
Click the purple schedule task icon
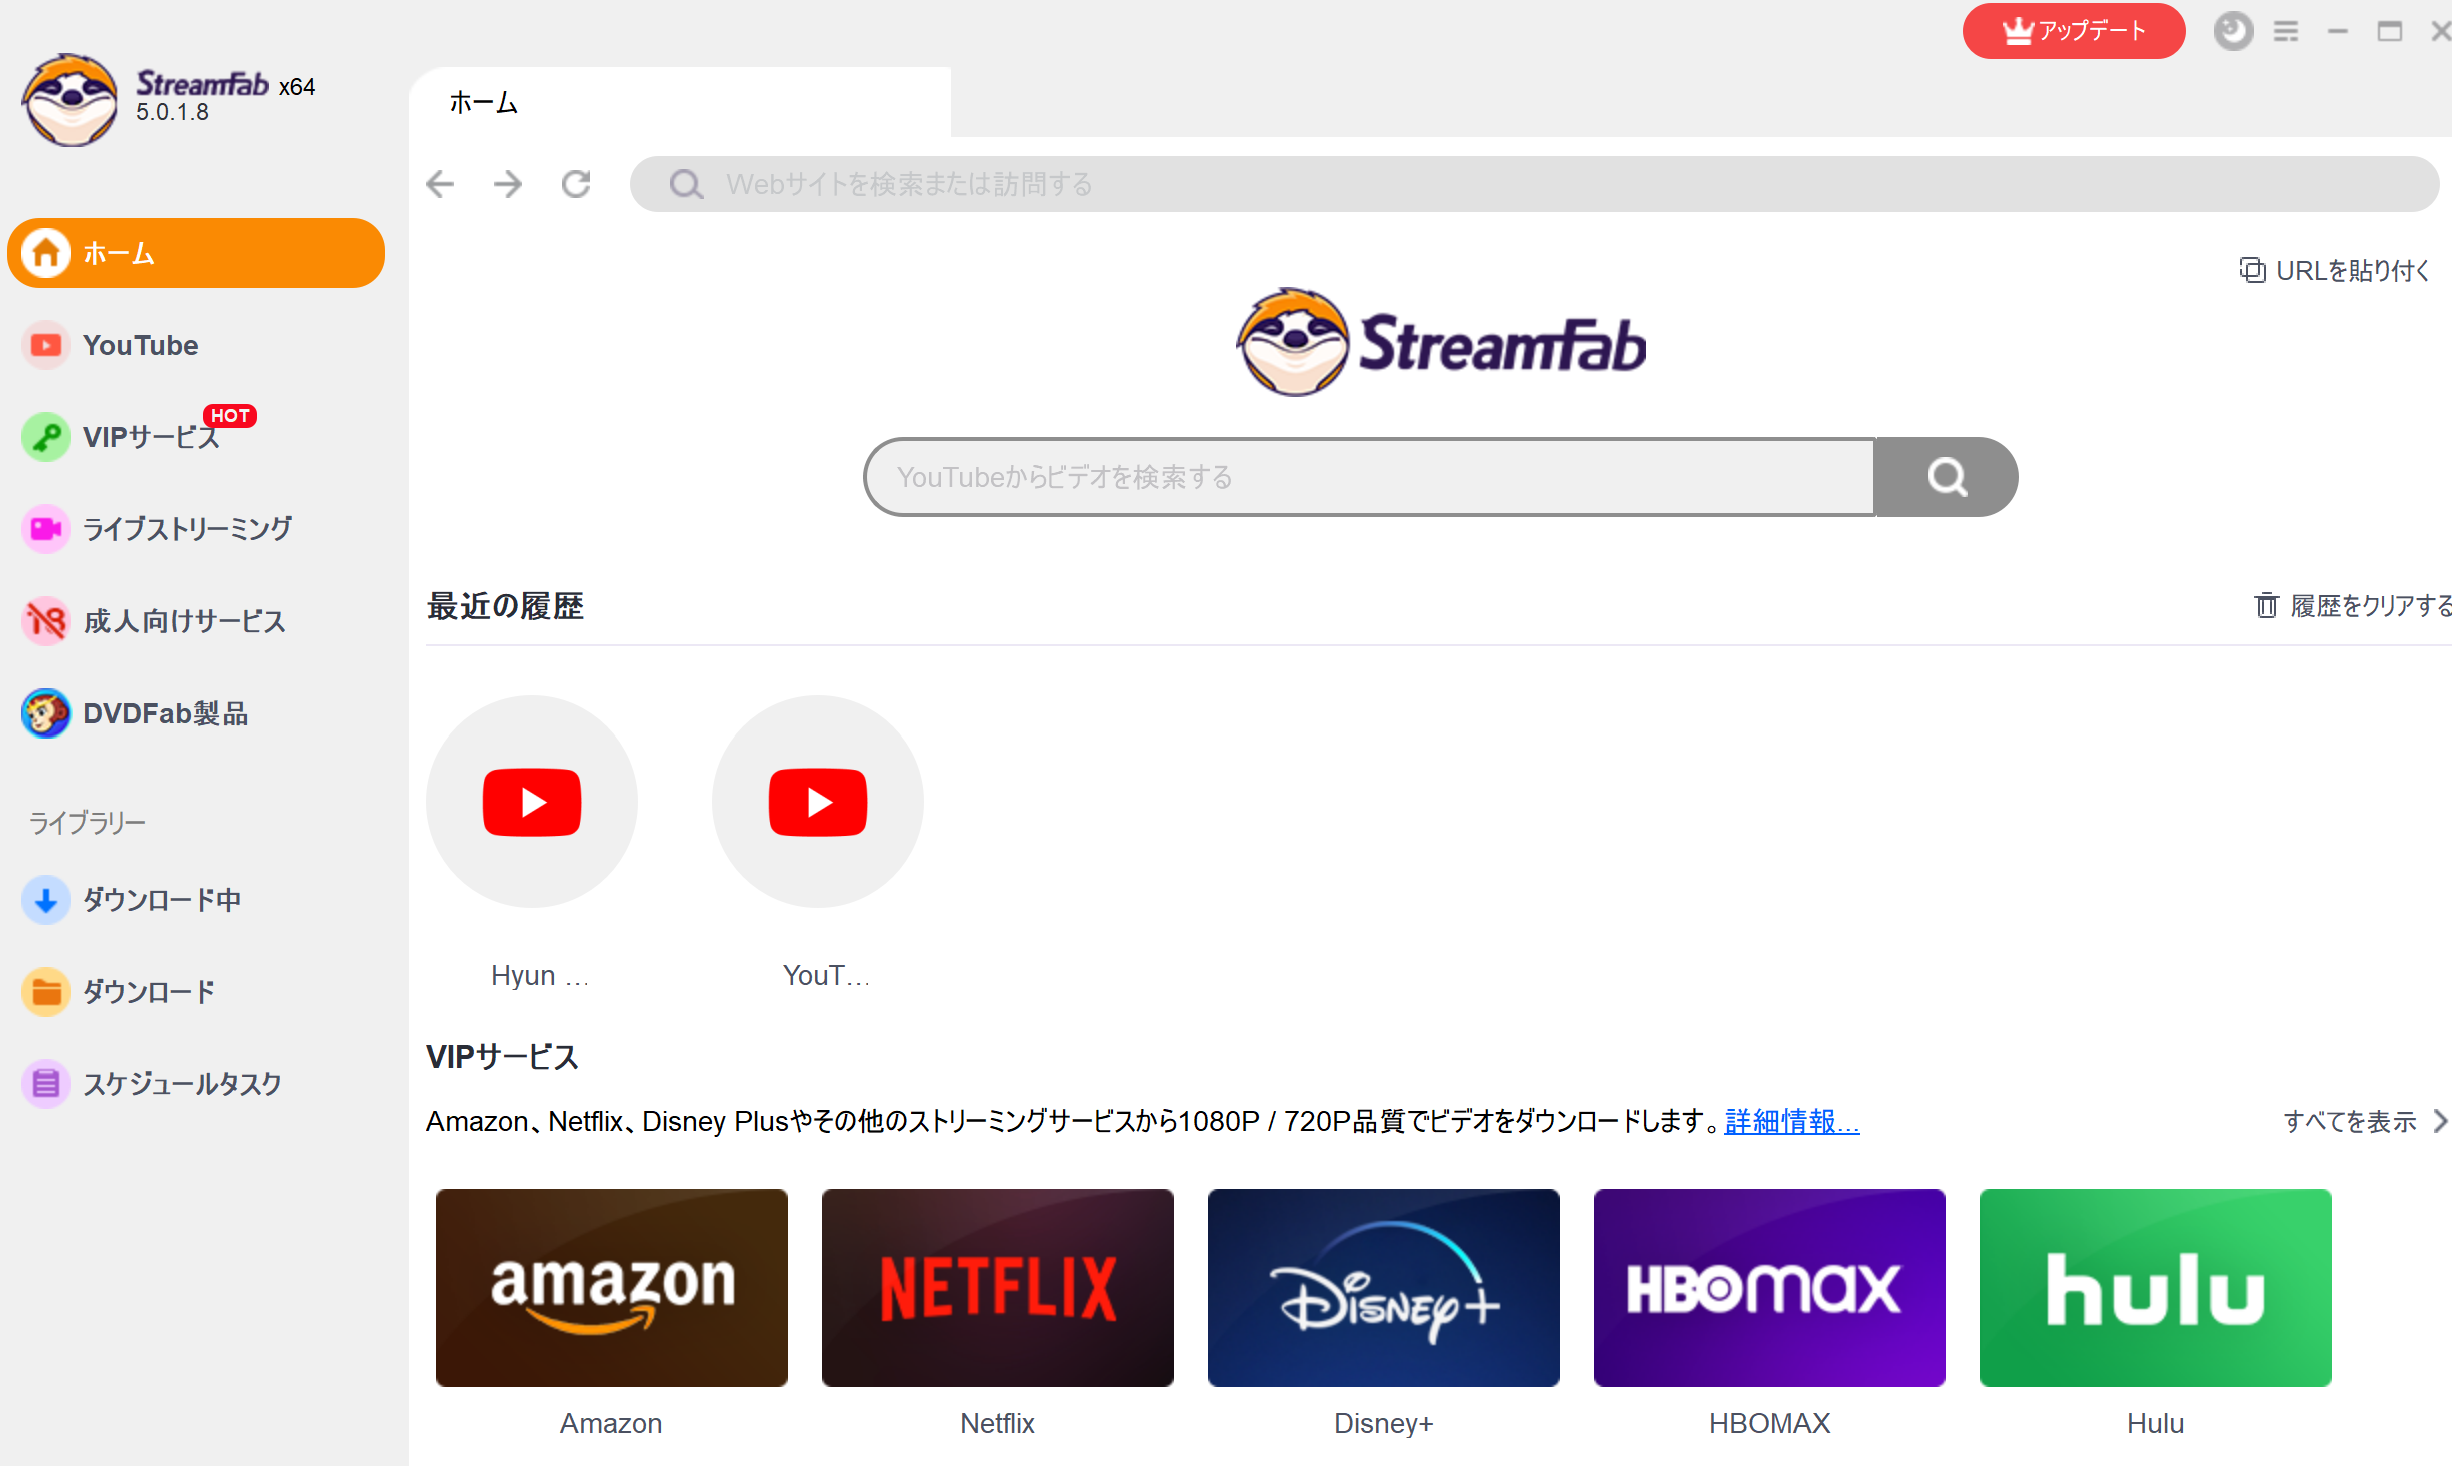click(46, 1084)
